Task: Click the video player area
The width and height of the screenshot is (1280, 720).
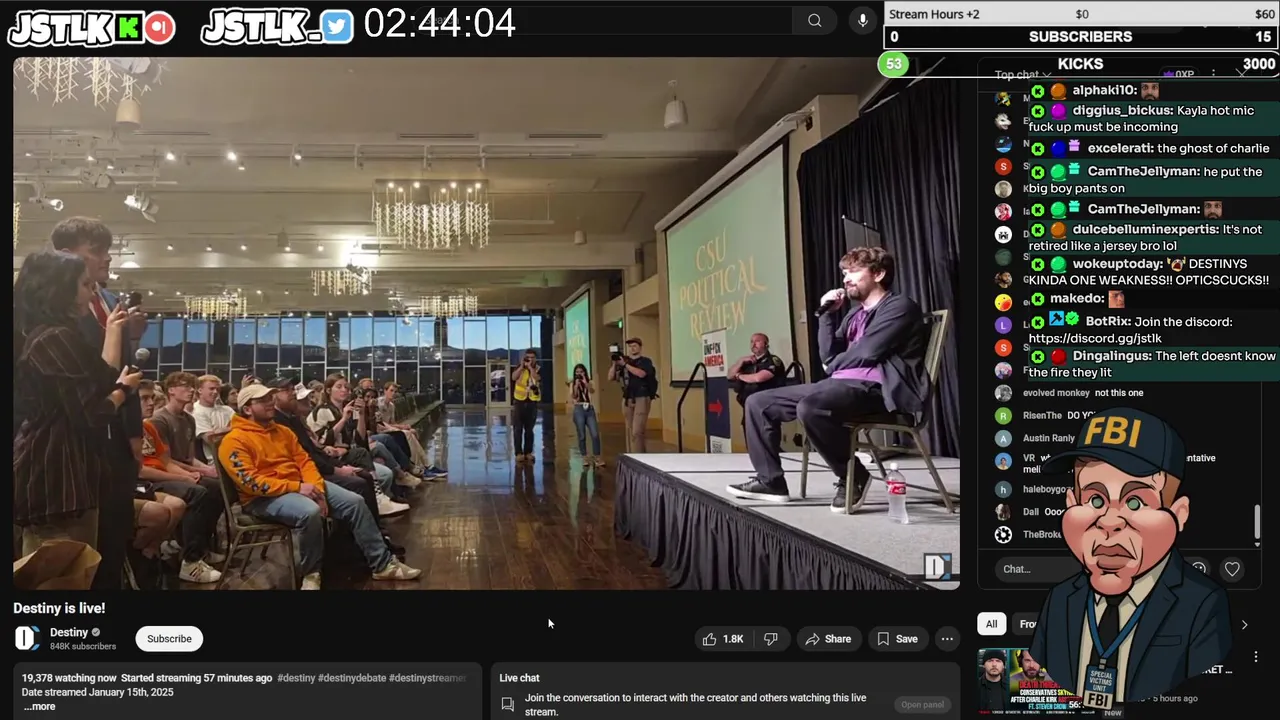Action: coord(486,323)
